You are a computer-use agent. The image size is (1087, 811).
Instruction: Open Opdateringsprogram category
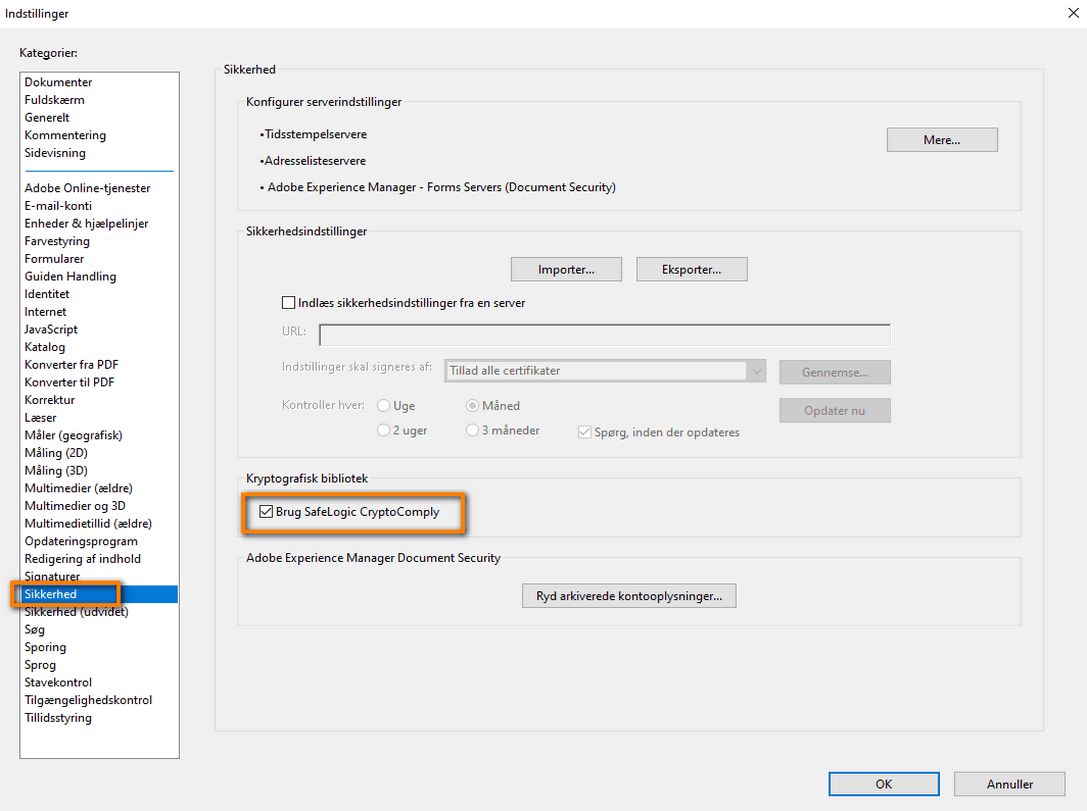pos(80,541)
